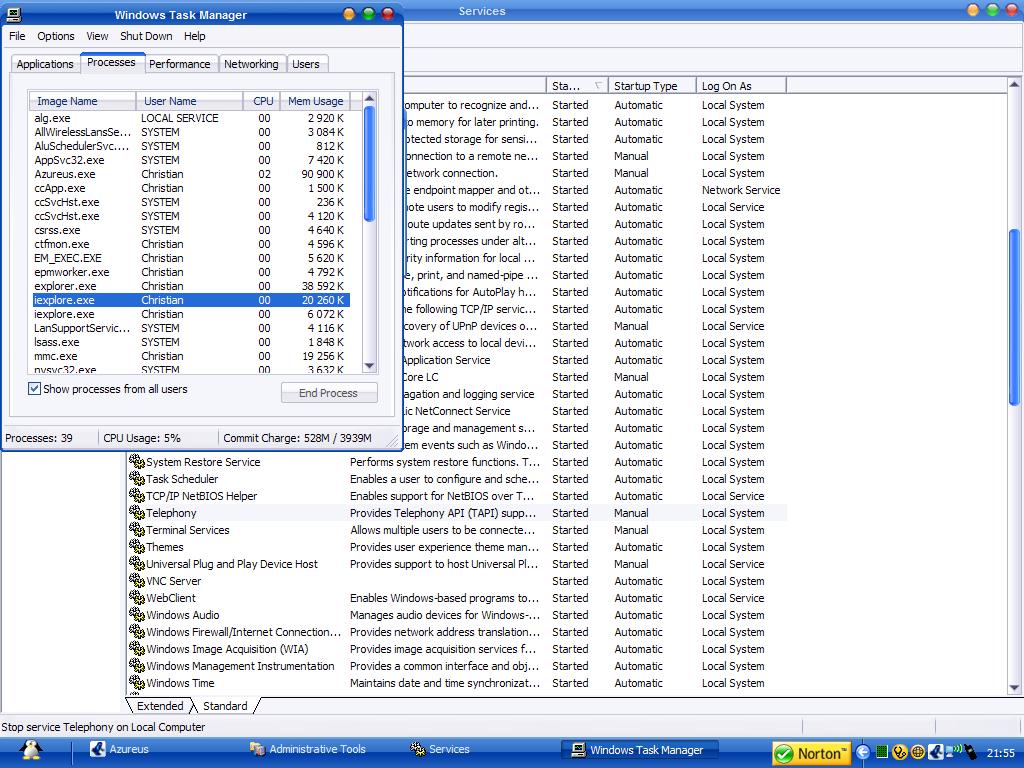
Task: Sort processes by Mem Usage column
Action: click(x=315, y=101)
